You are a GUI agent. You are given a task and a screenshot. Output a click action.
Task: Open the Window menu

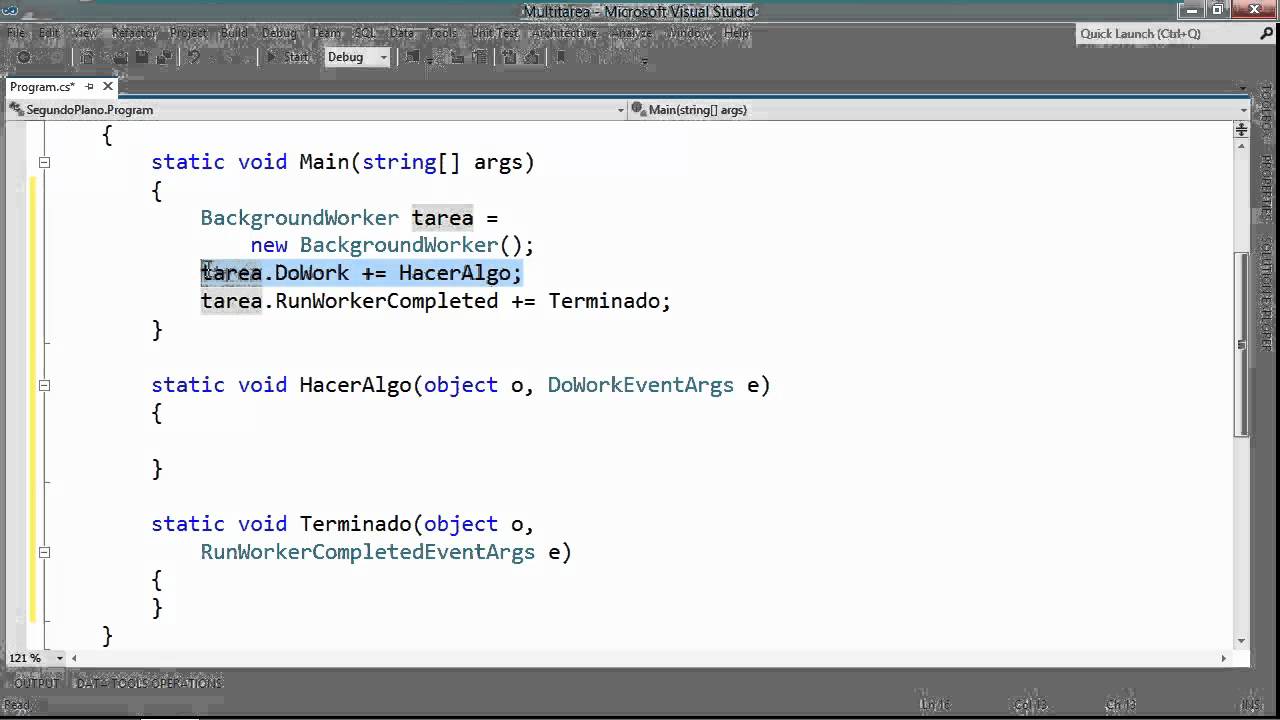click(687, 33)
